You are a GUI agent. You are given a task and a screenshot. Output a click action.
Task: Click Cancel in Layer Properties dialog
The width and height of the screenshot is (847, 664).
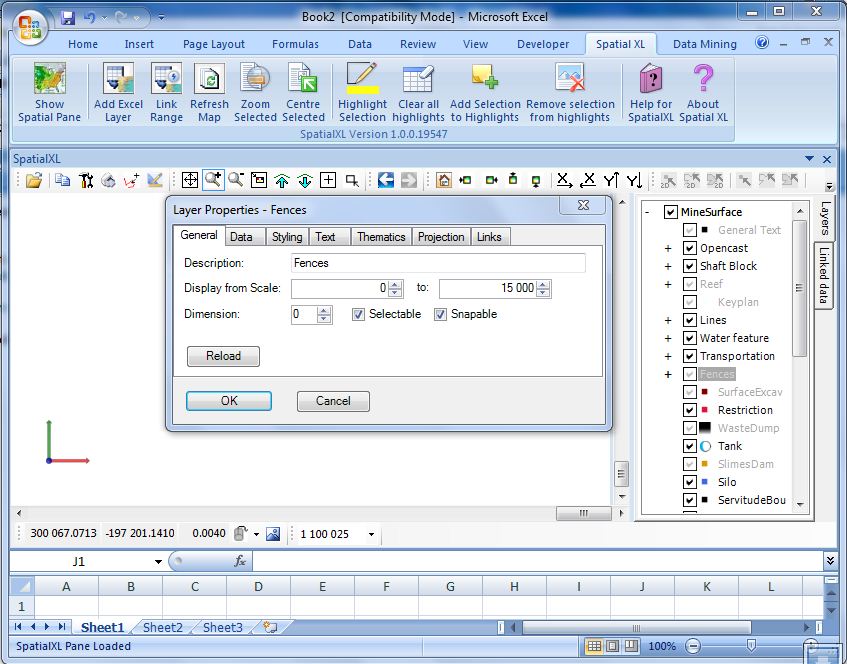coord(333,401)
